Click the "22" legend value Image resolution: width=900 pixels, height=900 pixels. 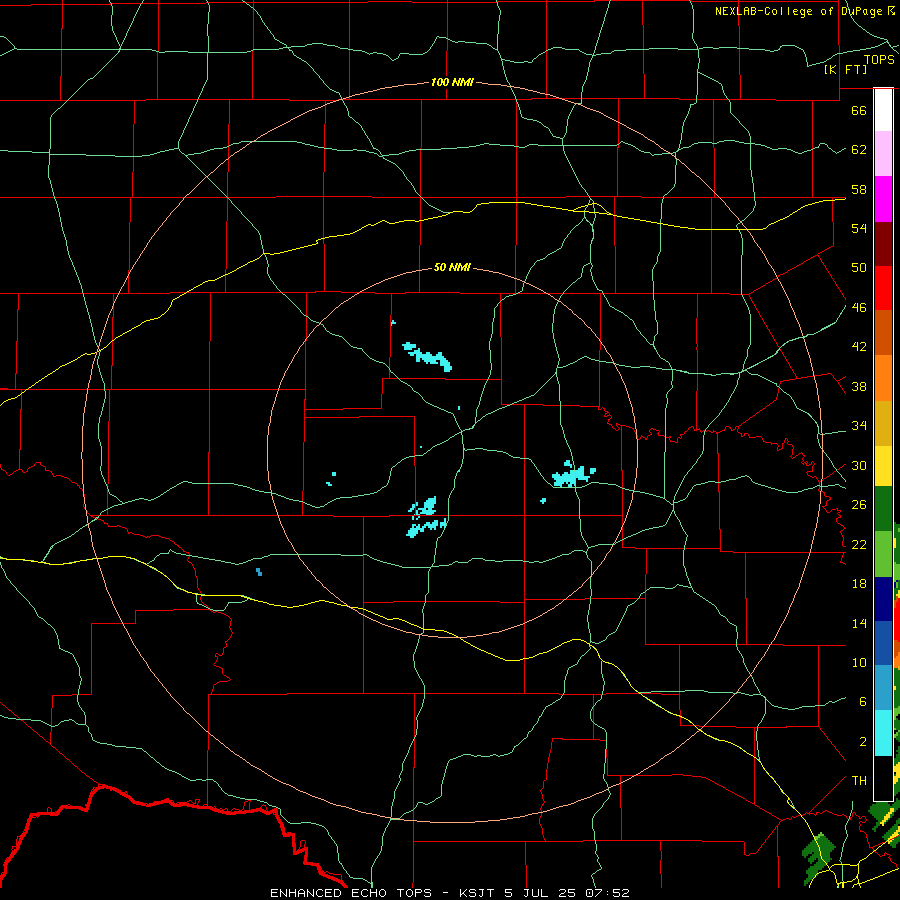coord(859,545)
